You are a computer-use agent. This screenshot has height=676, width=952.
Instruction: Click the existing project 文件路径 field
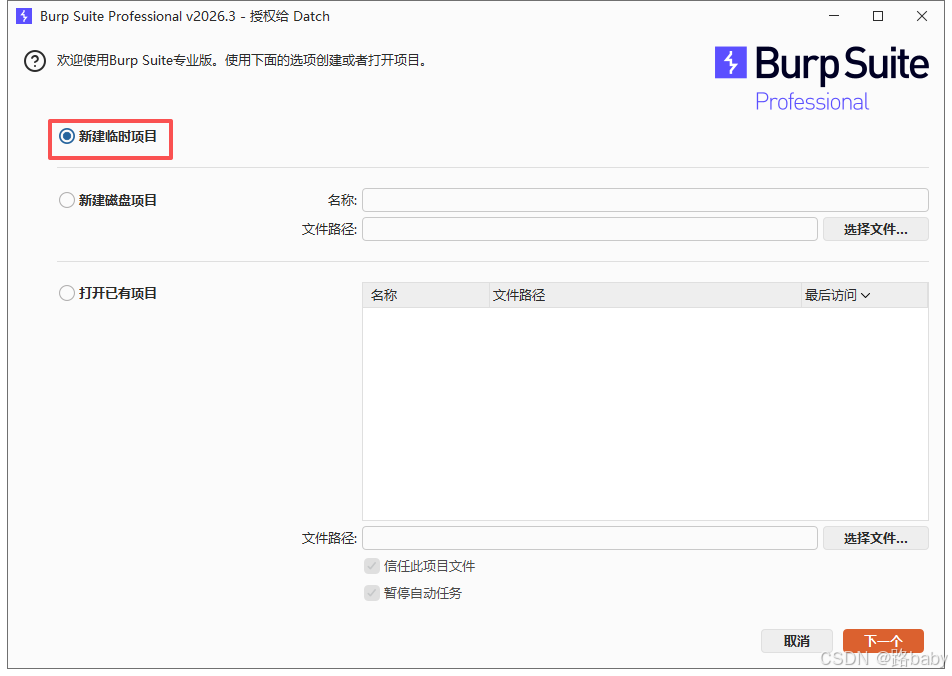[x=590, y=538]
